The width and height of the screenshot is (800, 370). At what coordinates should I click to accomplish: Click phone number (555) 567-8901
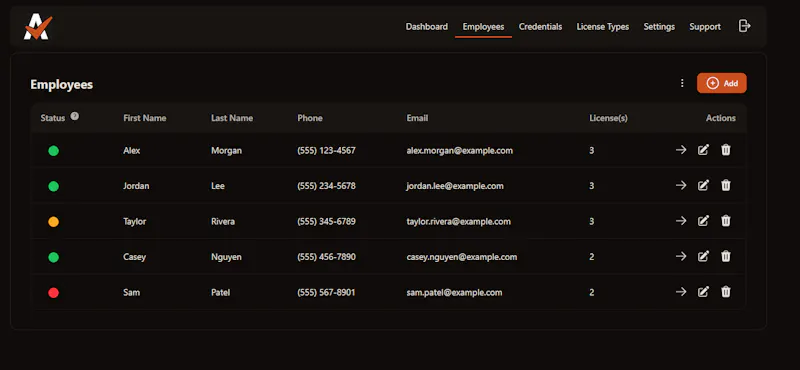pyautogui.click(x=326, y=292)
